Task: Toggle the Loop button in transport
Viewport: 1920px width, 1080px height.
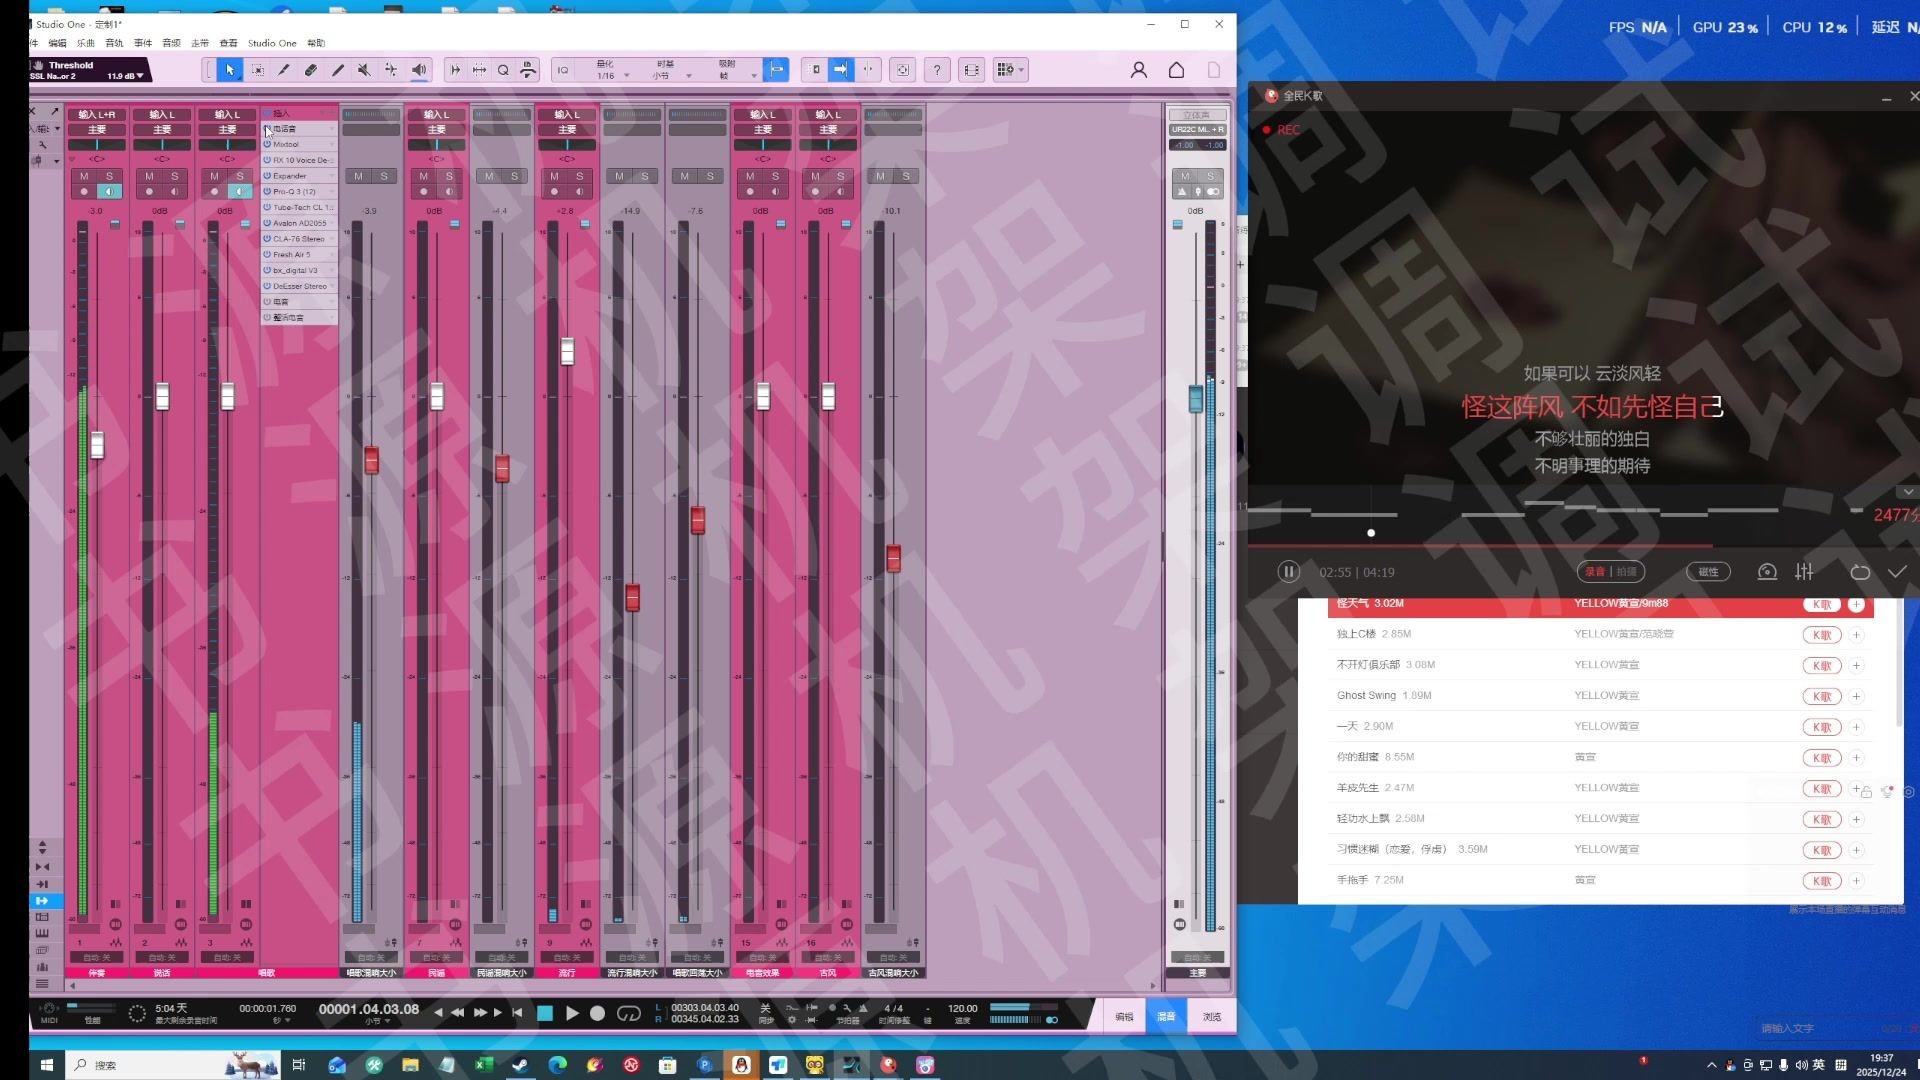Action: coord(628,1013)
